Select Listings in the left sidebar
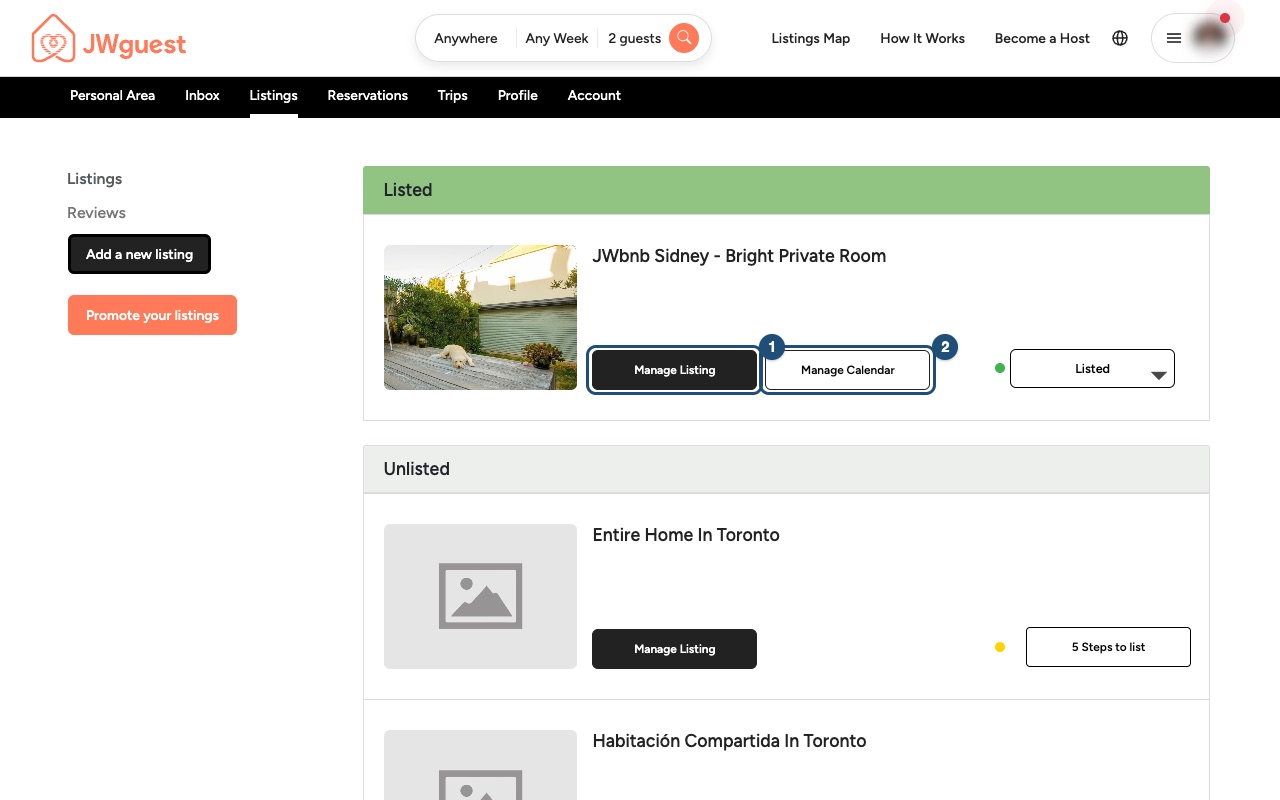Image resolution: width=1280 pixels, height=800 pixels. pyautogui.click(x=94, y=179)
